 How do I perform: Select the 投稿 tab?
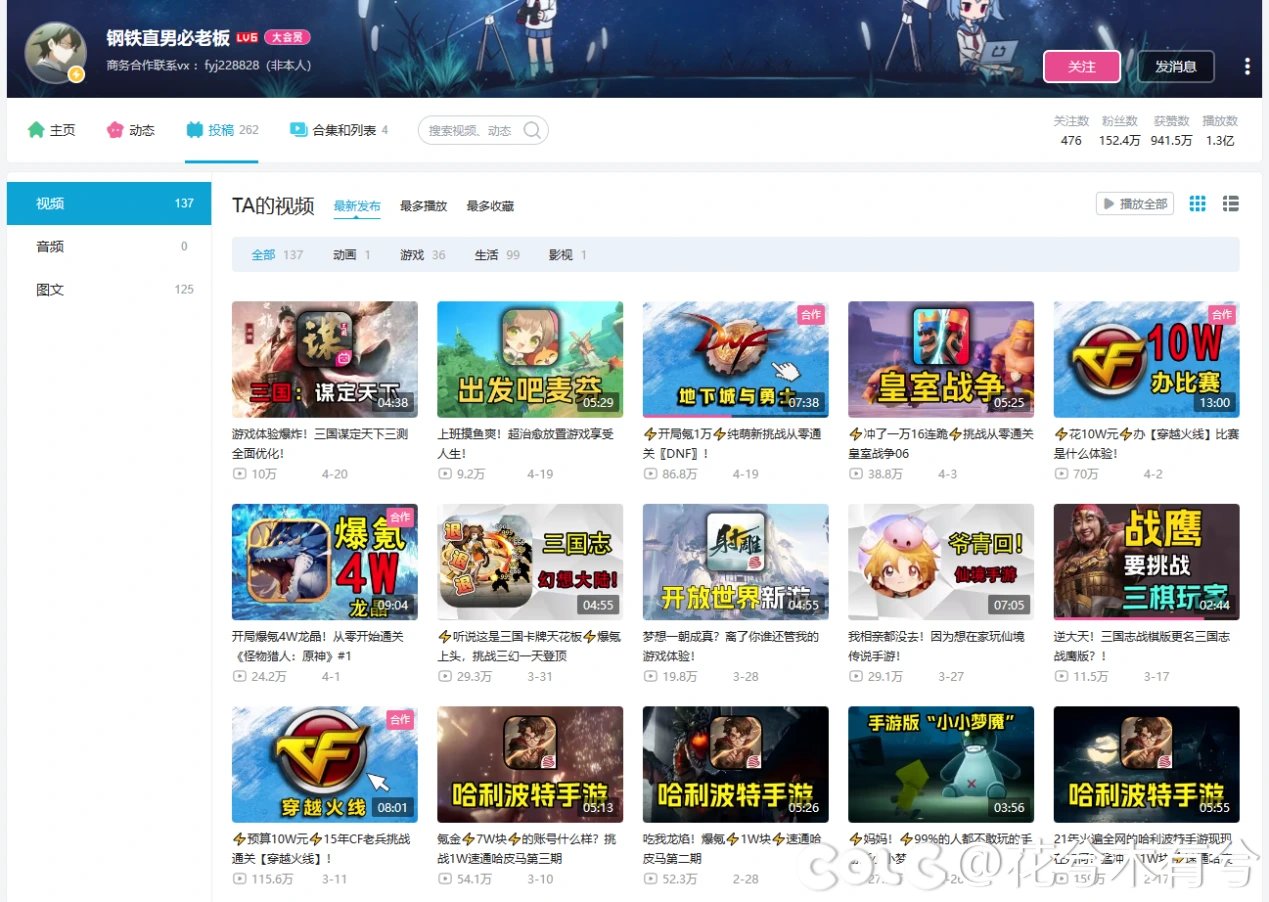point(222,130)
